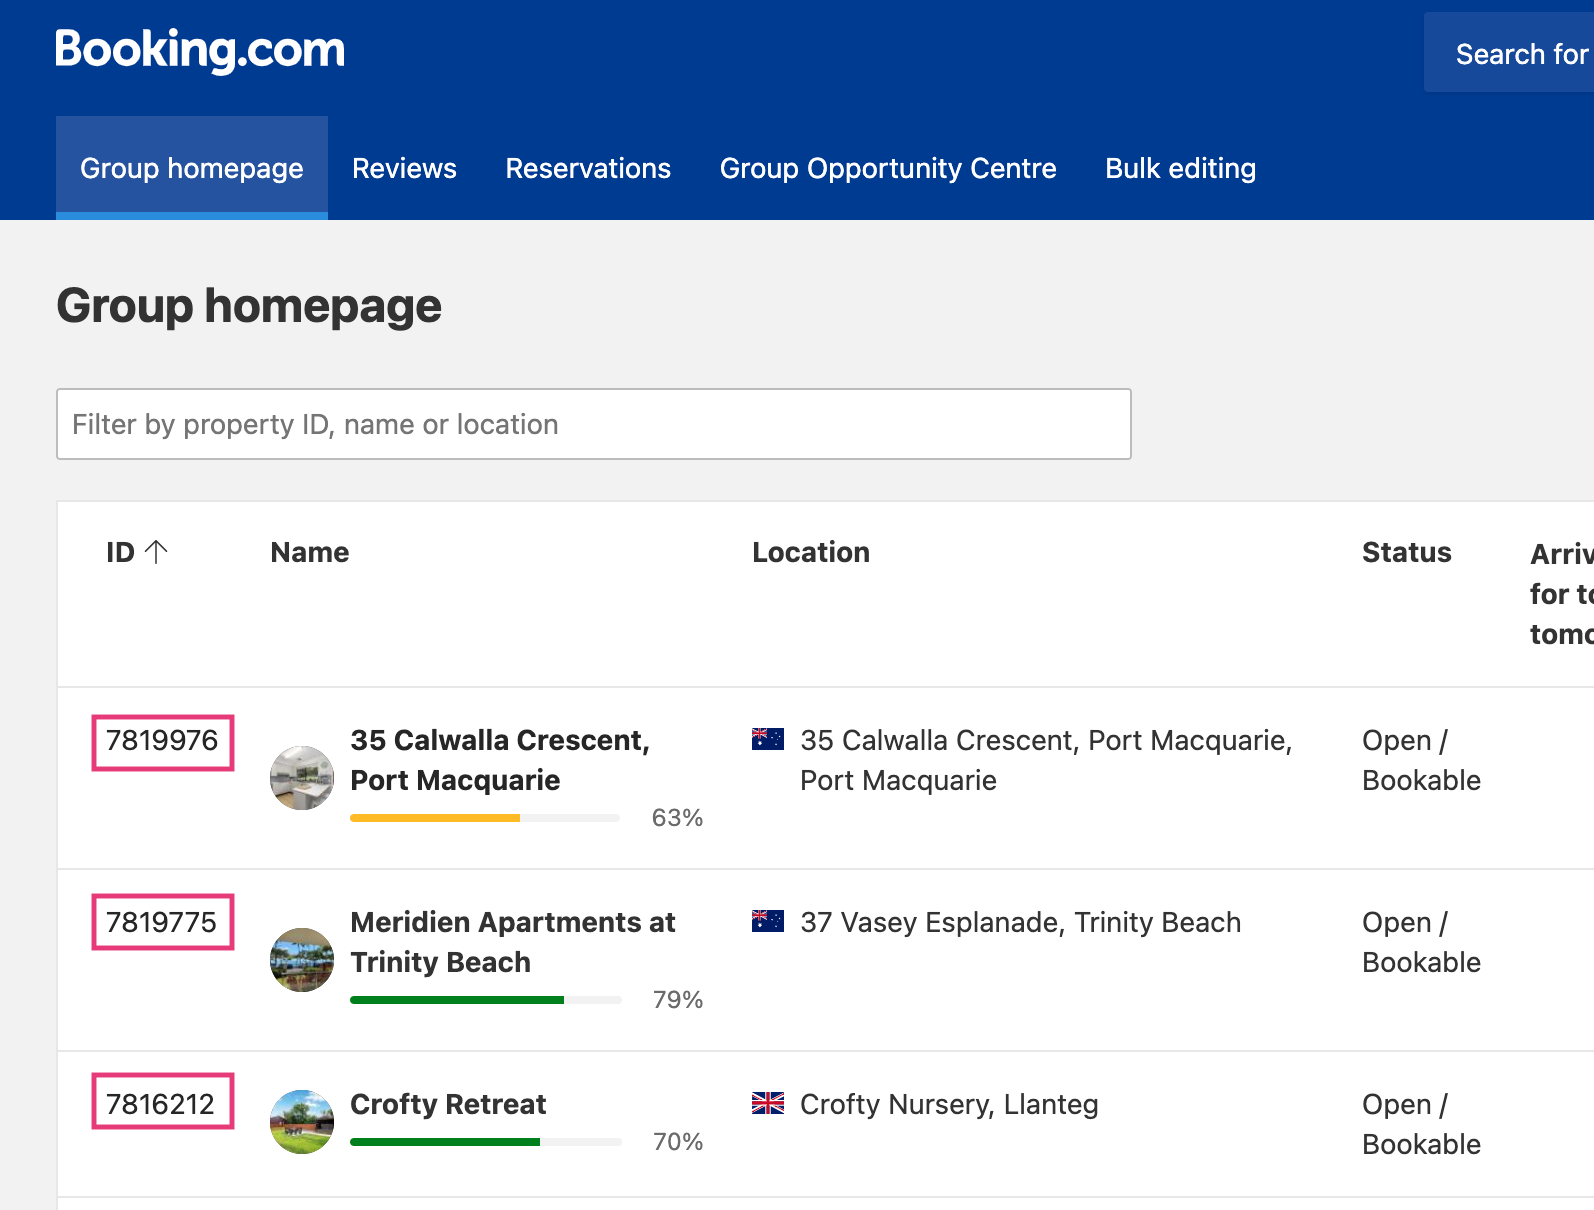This screenshot has width=1594, height=1210.
Task: Click location text 37 Vasey Esplanade, Trinity Beach
Action: click(1021, 922)
